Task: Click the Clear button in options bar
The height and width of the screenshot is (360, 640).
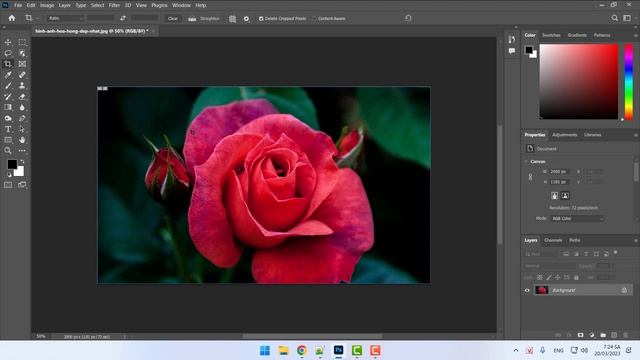Action: [x=173, y=19]
